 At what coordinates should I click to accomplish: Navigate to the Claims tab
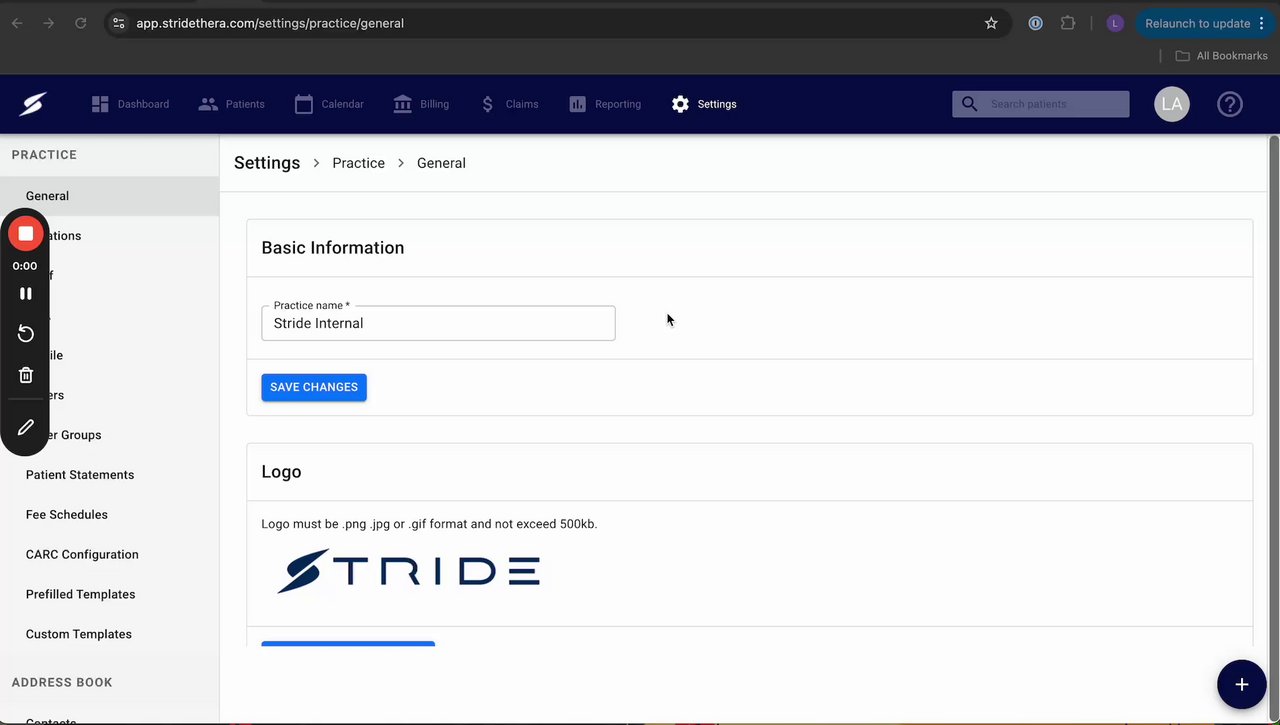point(509,104)
